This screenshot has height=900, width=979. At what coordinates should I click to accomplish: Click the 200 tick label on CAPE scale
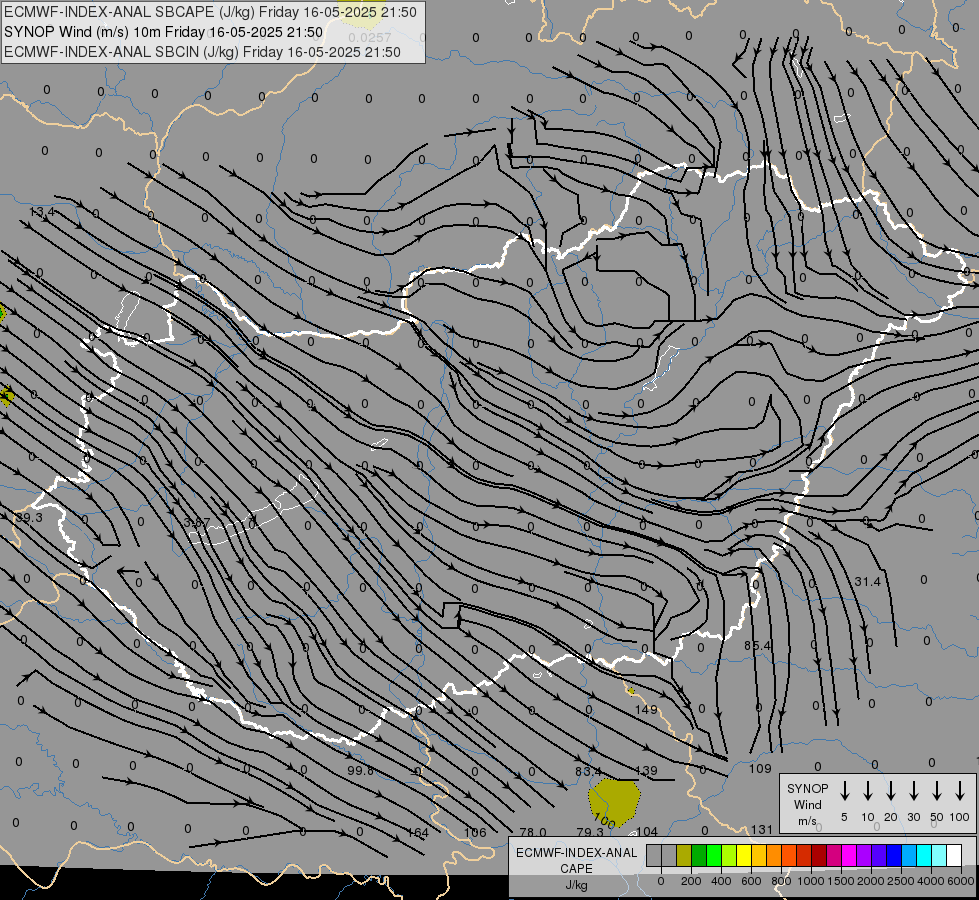click(x=691, y=881)
